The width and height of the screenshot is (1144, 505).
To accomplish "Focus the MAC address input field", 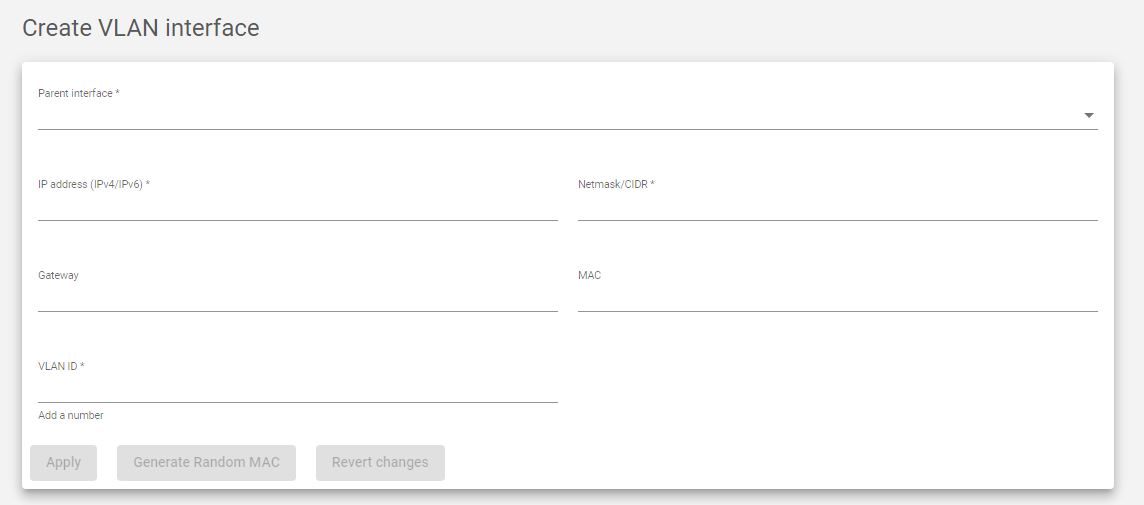I will (838, 298).
